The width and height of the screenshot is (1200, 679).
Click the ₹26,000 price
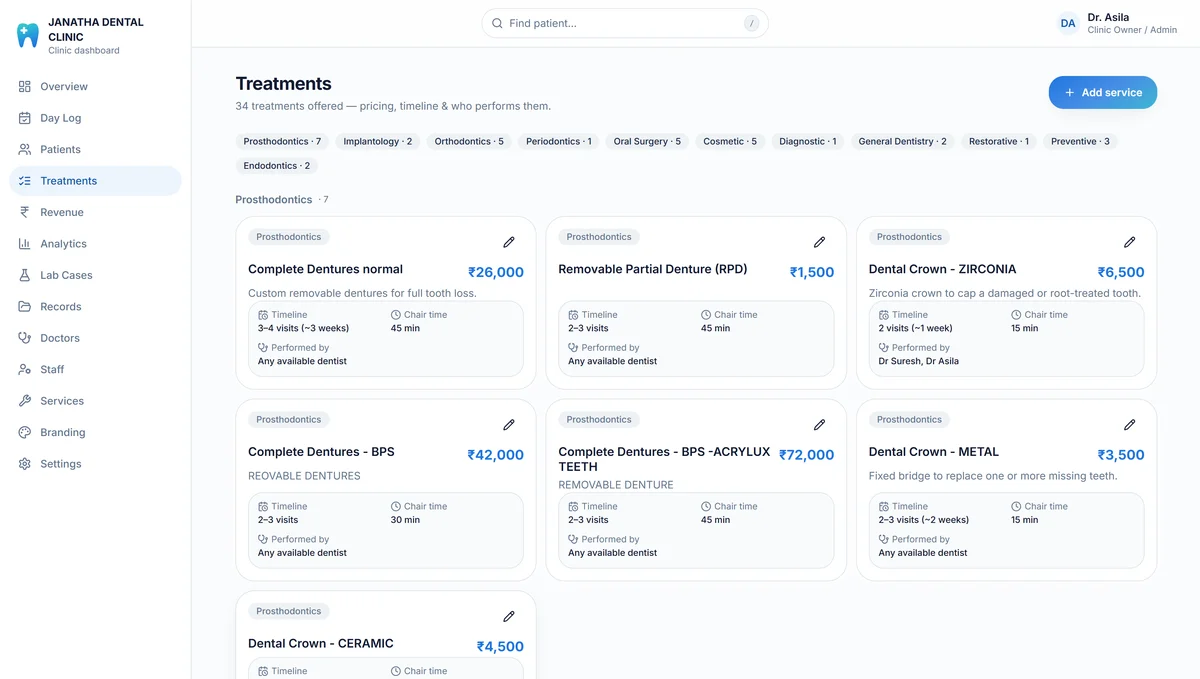496,272
